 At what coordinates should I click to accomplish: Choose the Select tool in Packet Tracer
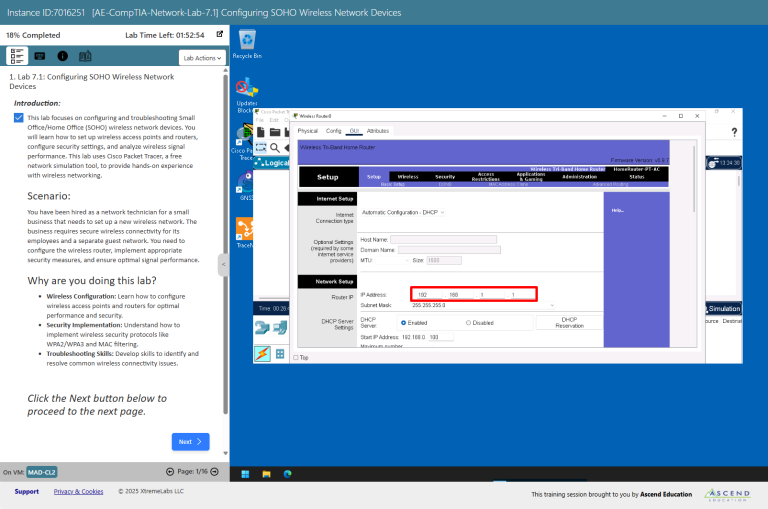coord(261,147)
